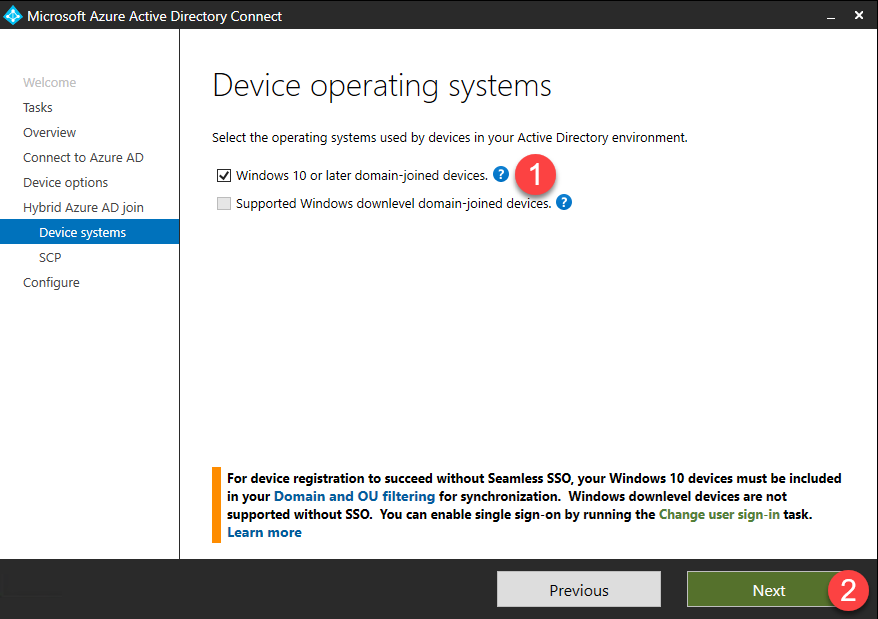
Task: Uncheck Windows 10 or later domain-joined devices
Action: pyautogui.click(x=224, y=176)
